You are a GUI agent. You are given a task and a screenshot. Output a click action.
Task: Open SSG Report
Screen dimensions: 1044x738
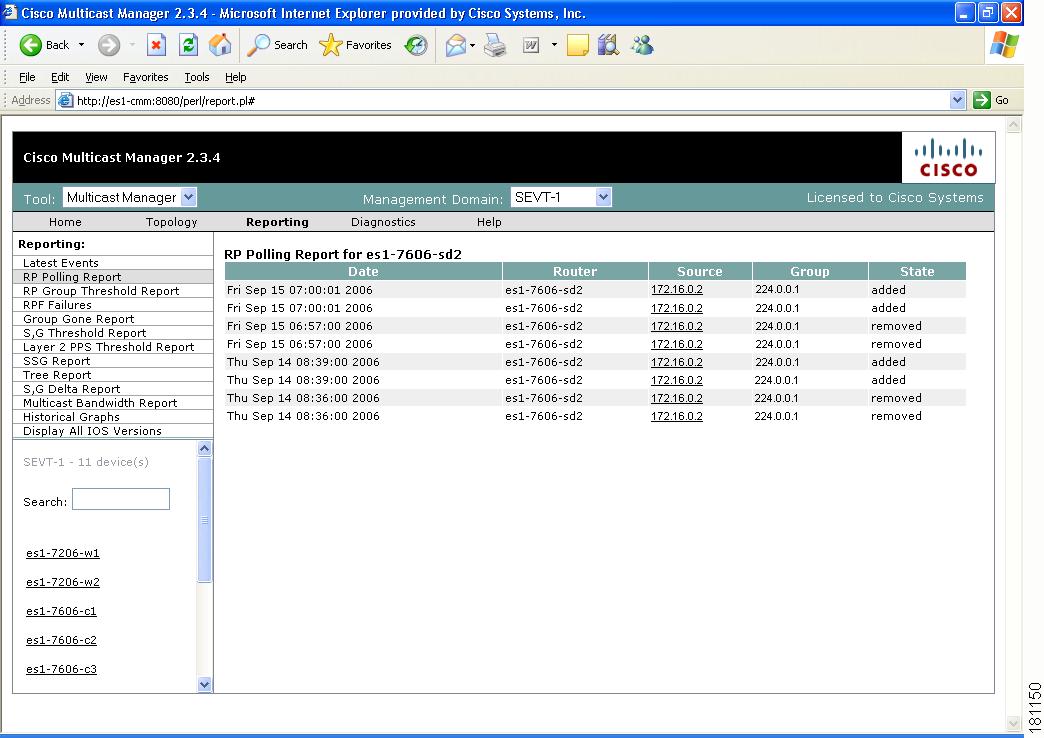[x=57, y=361]
